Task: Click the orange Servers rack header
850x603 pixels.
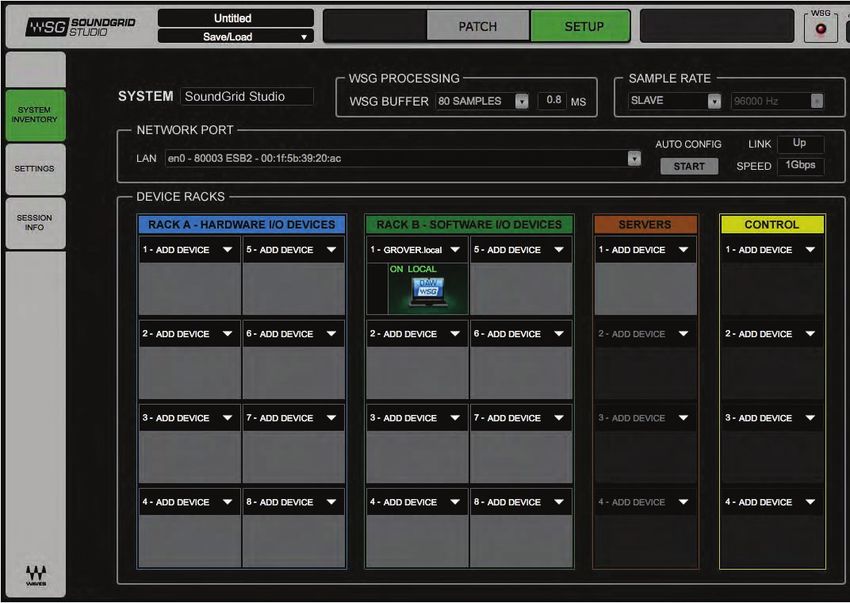Action: [x=645, y=224]
